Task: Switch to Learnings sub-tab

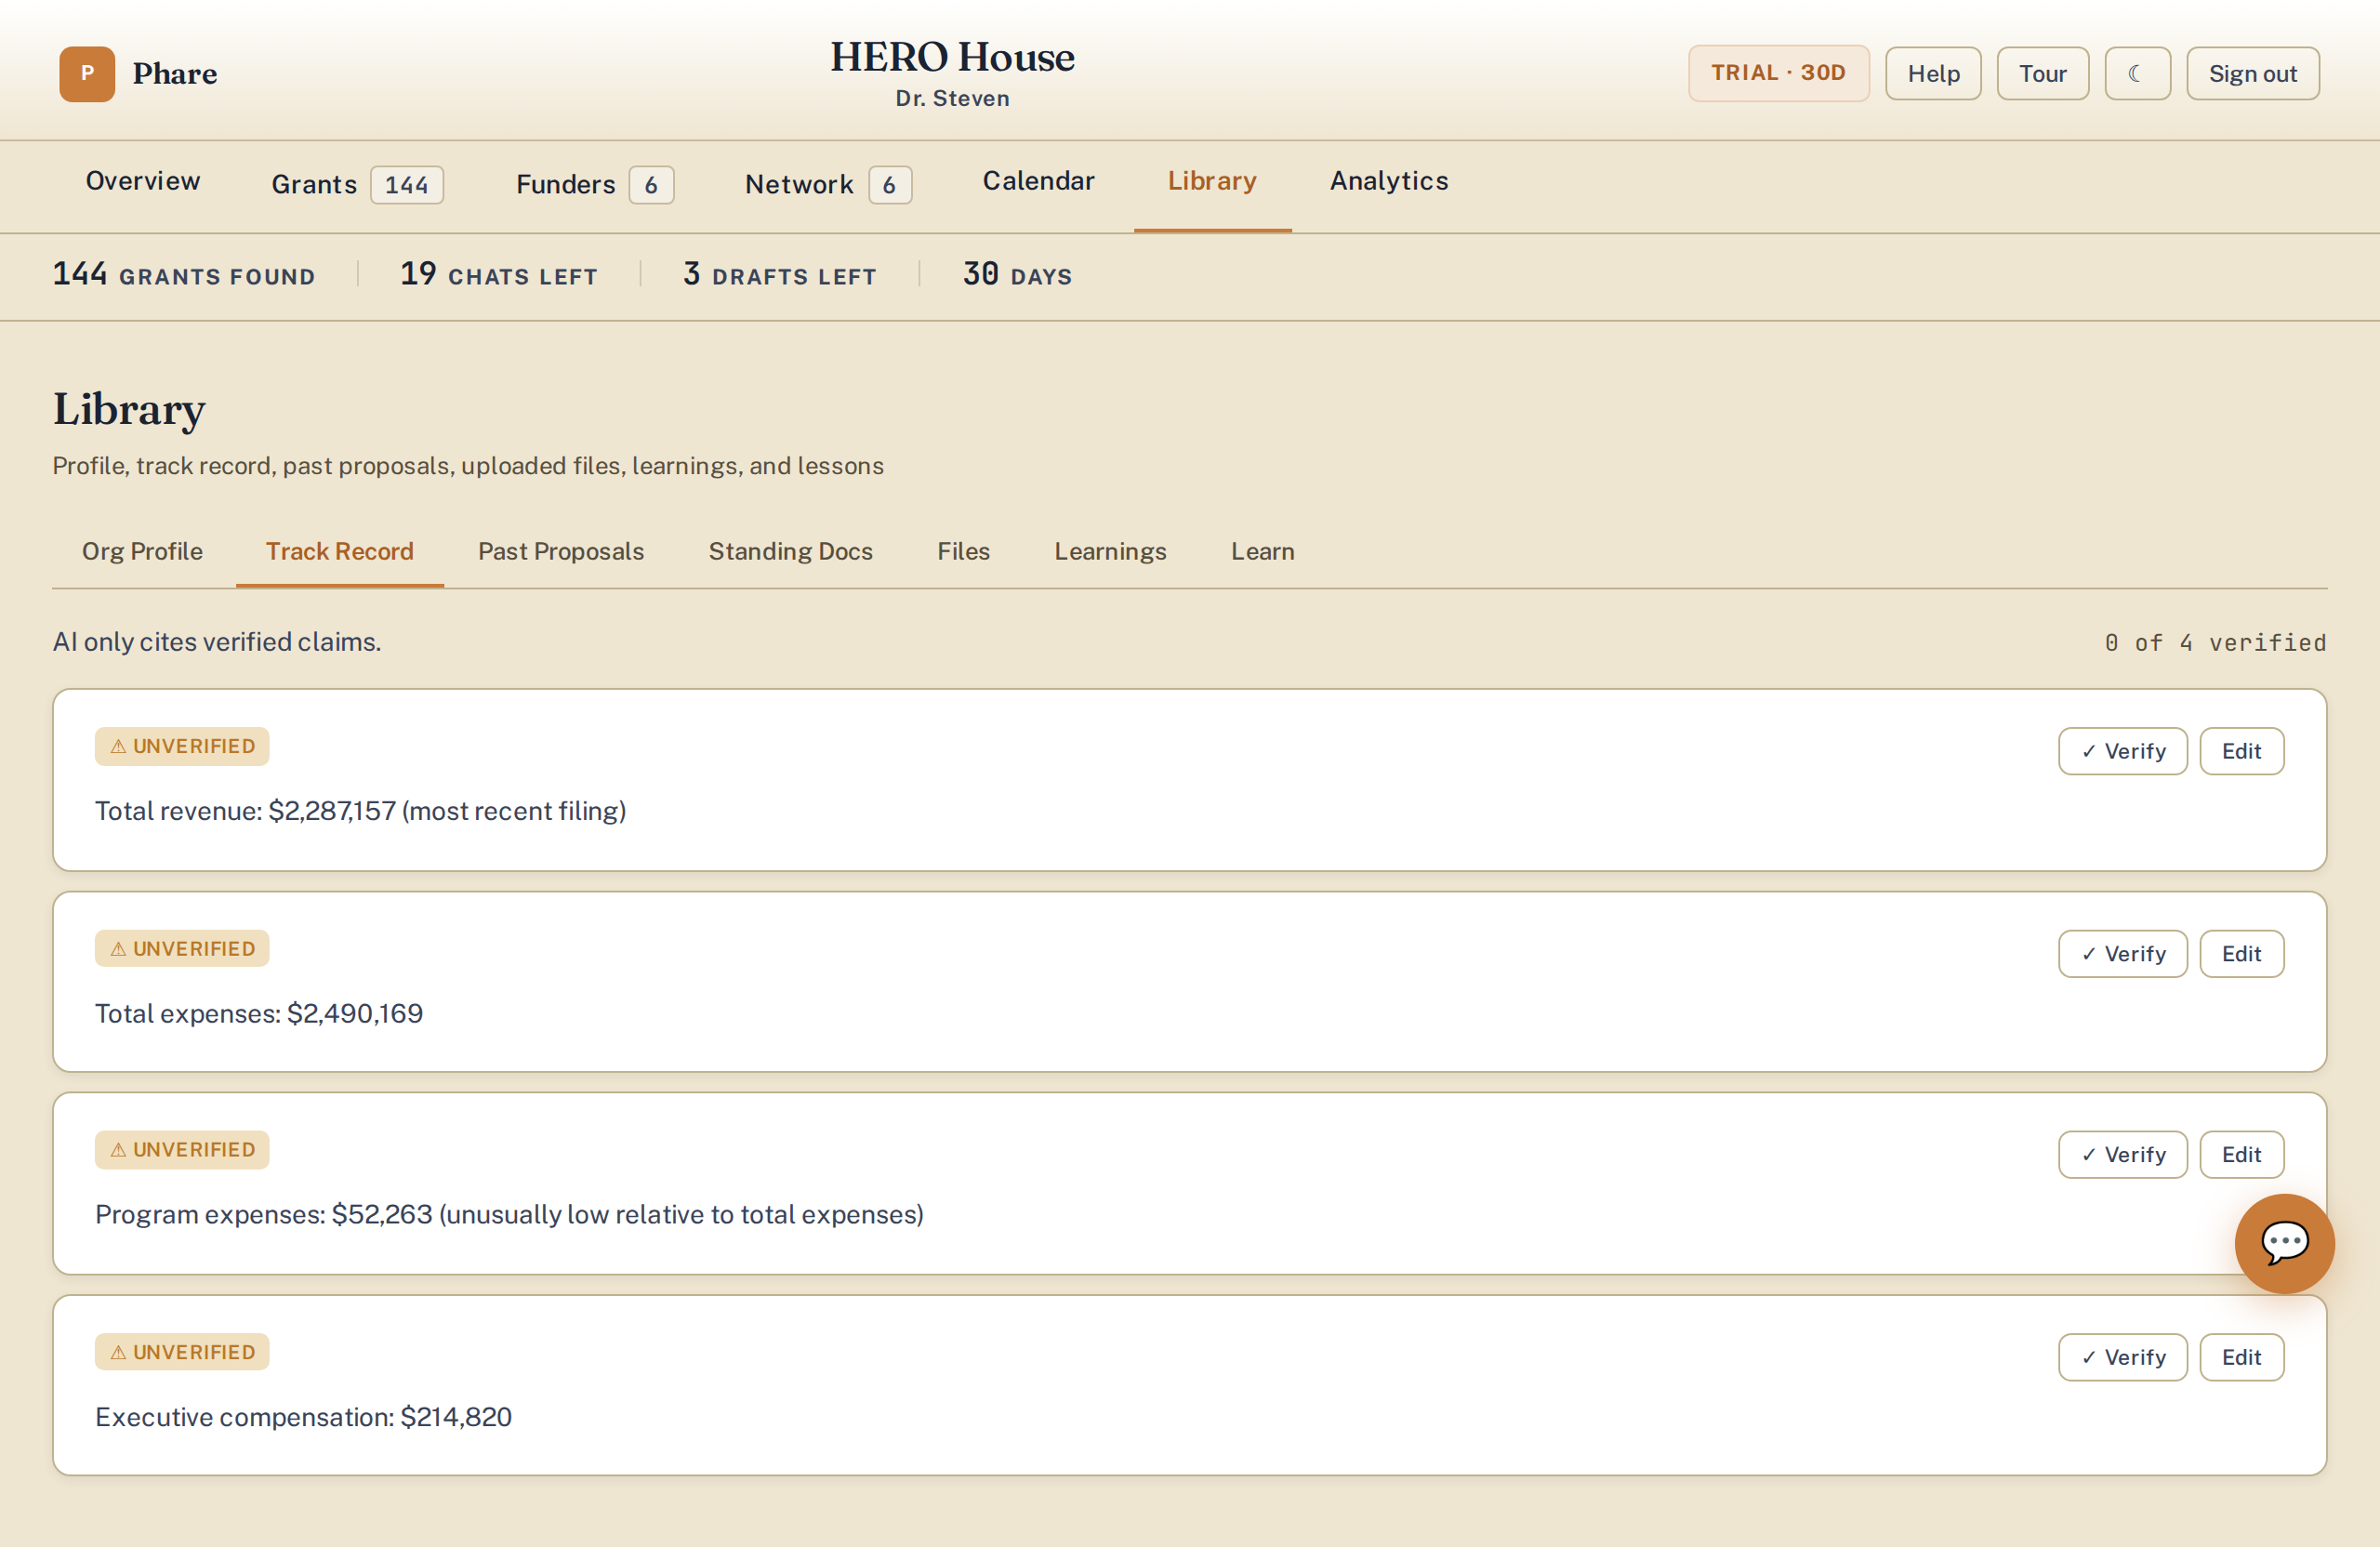Action: coord(1110,551)
